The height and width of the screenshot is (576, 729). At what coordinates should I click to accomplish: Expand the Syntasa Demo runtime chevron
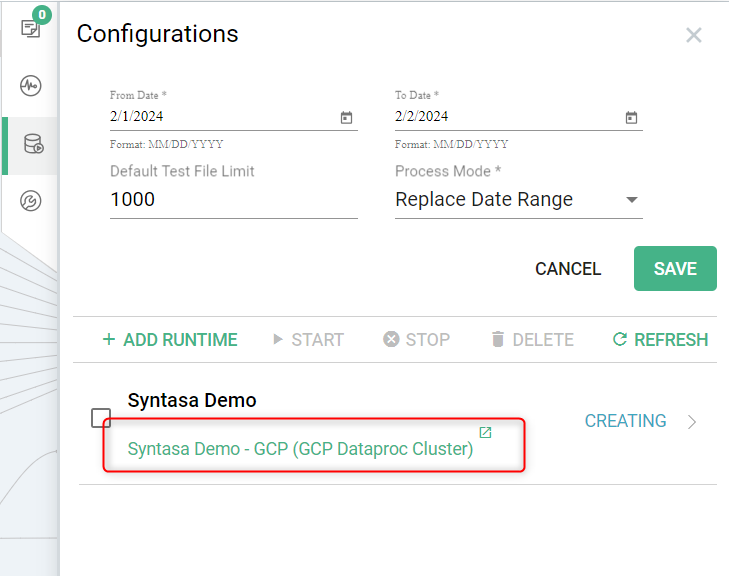pos(692,422)
